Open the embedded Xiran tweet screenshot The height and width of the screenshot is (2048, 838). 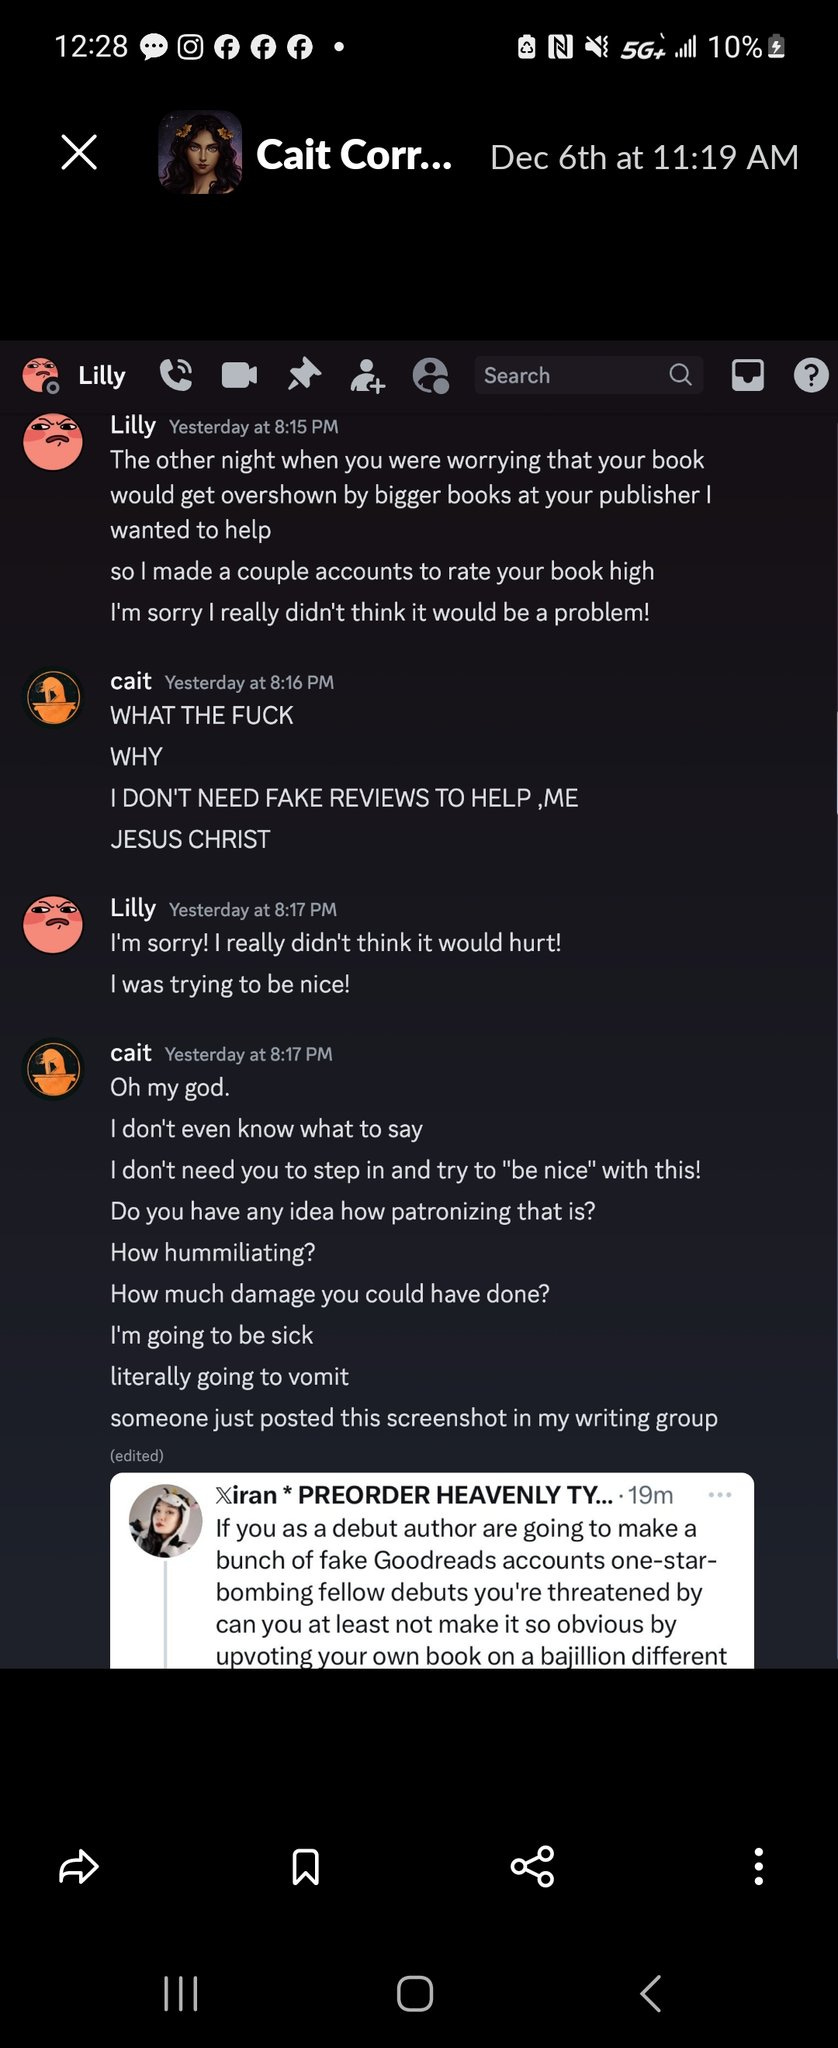[432, 1570]
